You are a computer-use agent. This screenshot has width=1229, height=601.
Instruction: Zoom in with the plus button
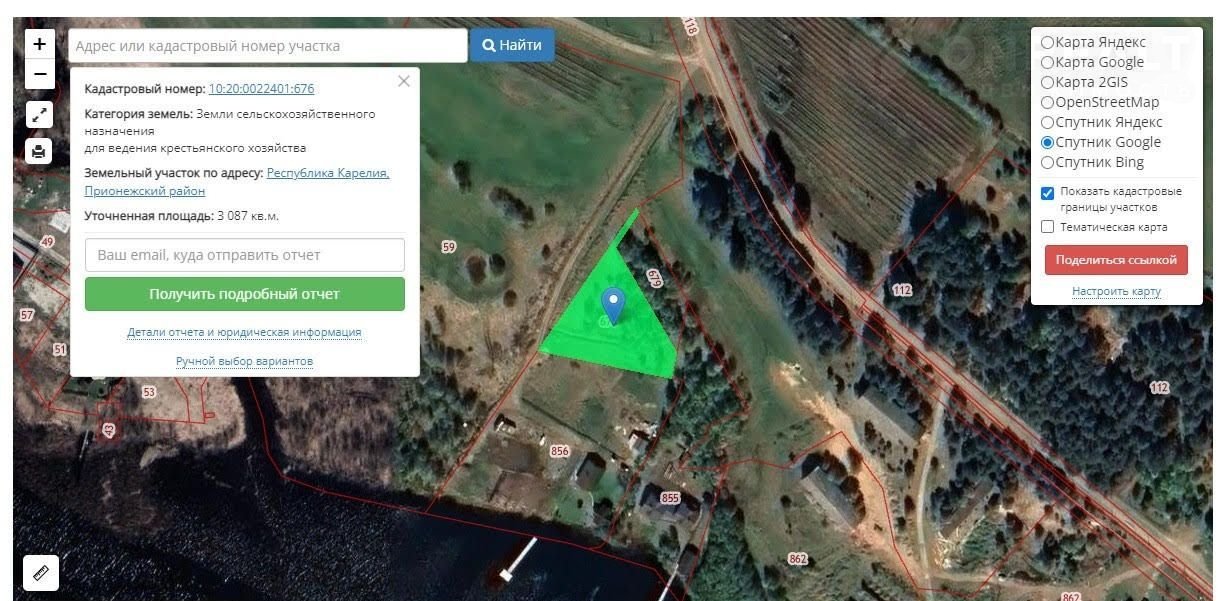[x=39, y=44]
